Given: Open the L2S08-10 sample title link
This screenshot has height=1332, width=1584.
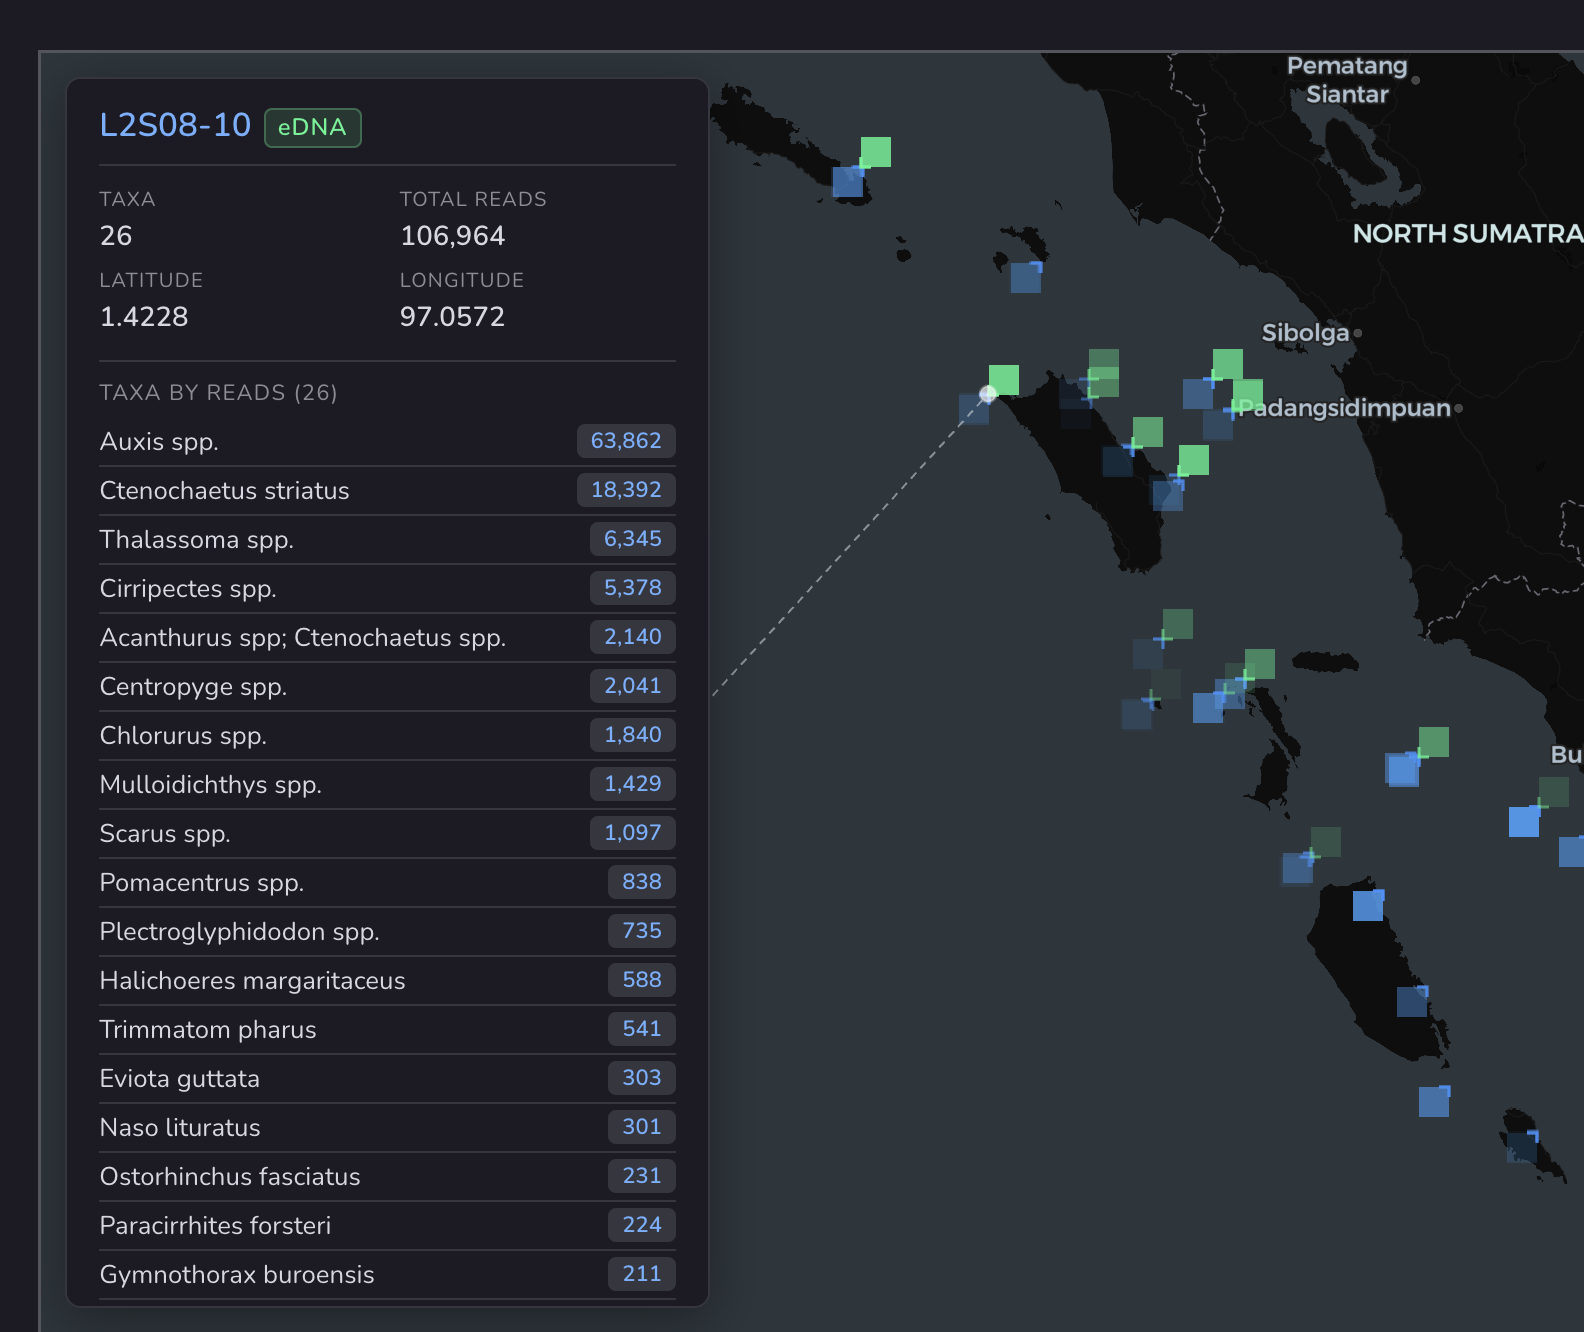Looking at the screenshot, I should point(175,125).
